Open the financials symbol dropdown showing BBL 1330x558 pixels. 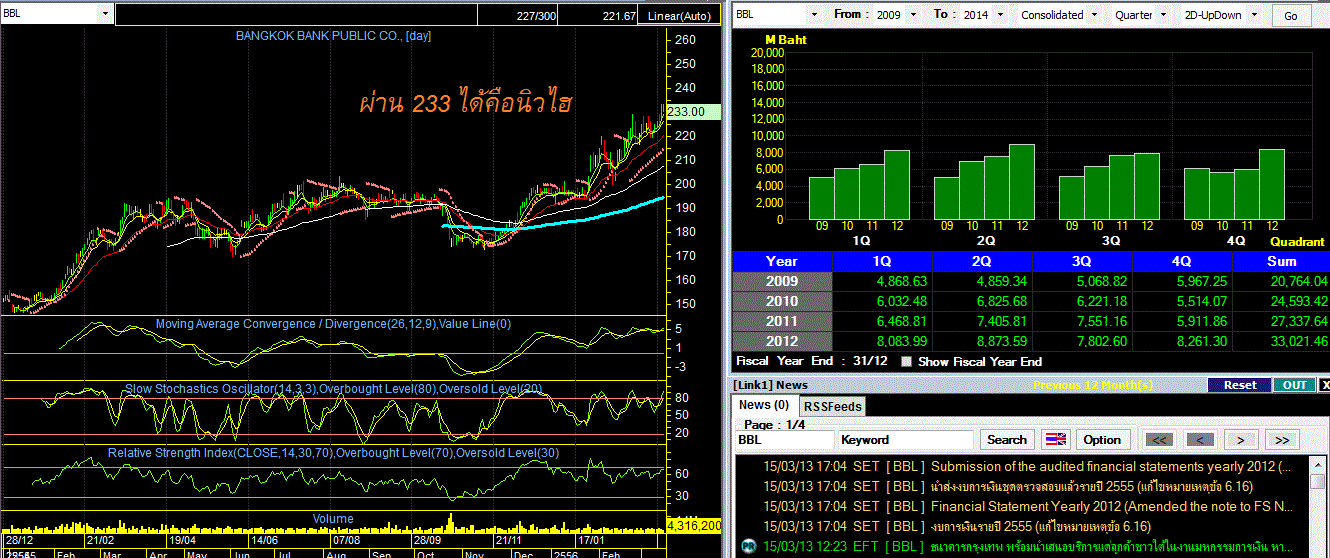(x=814, y=15)
